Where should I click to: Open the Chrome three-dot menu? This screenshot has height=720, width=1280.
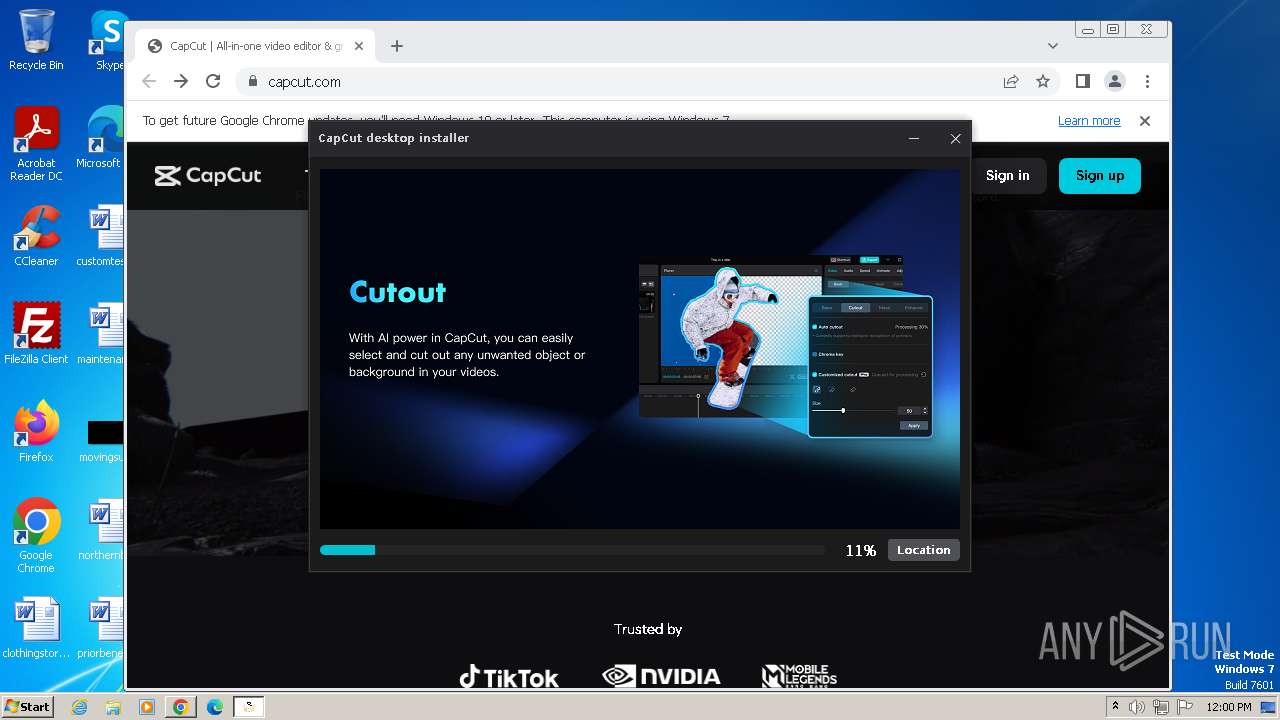tap(1147, 82)
